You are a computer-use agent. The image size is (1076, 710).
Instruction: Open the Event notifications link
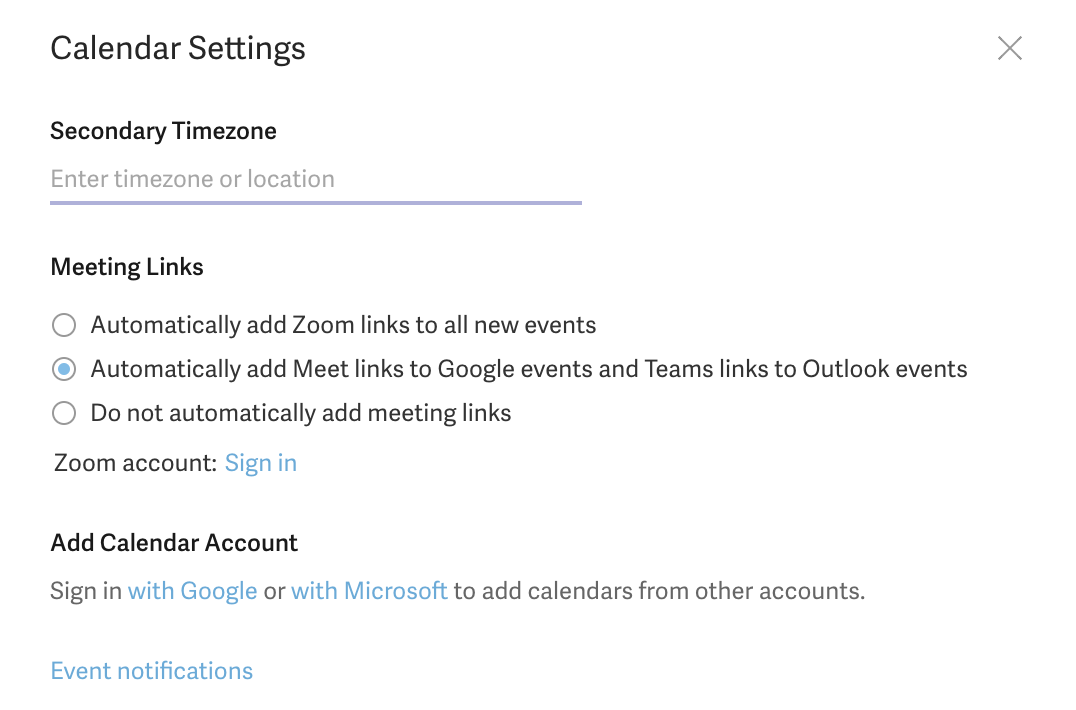[152, 671]
